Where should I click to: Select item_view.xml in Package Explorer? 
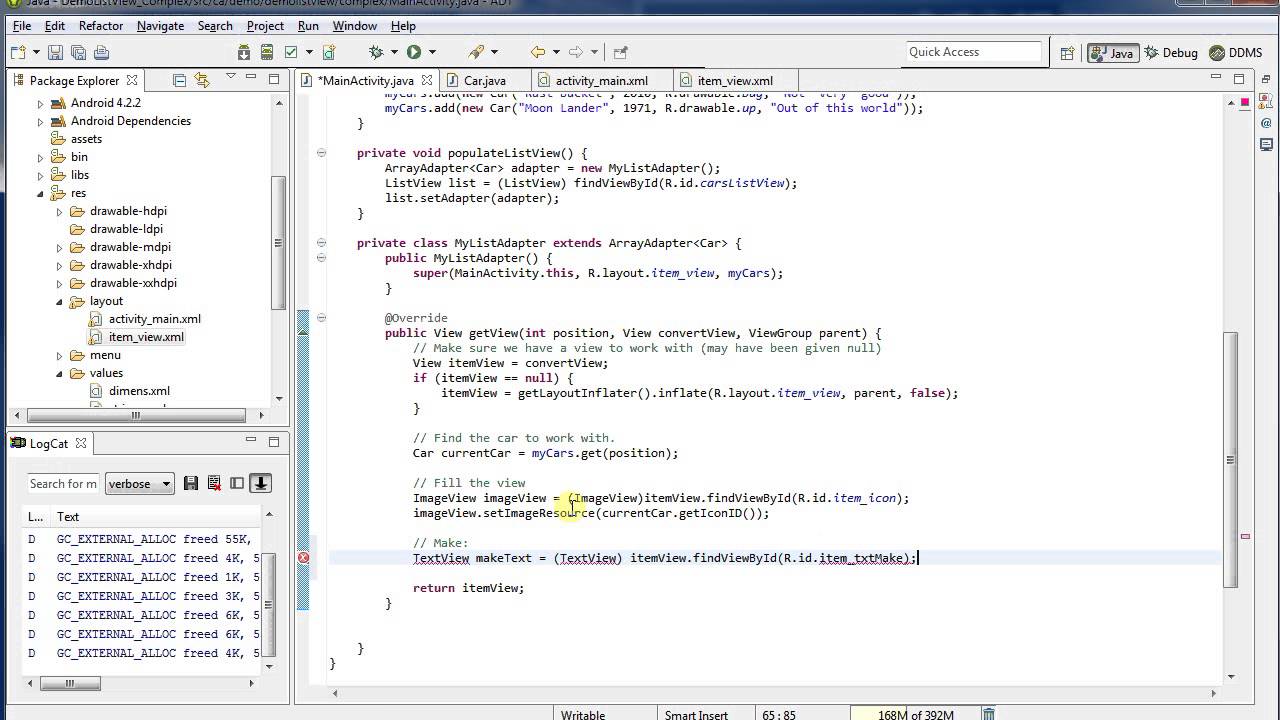click(146, 337)
